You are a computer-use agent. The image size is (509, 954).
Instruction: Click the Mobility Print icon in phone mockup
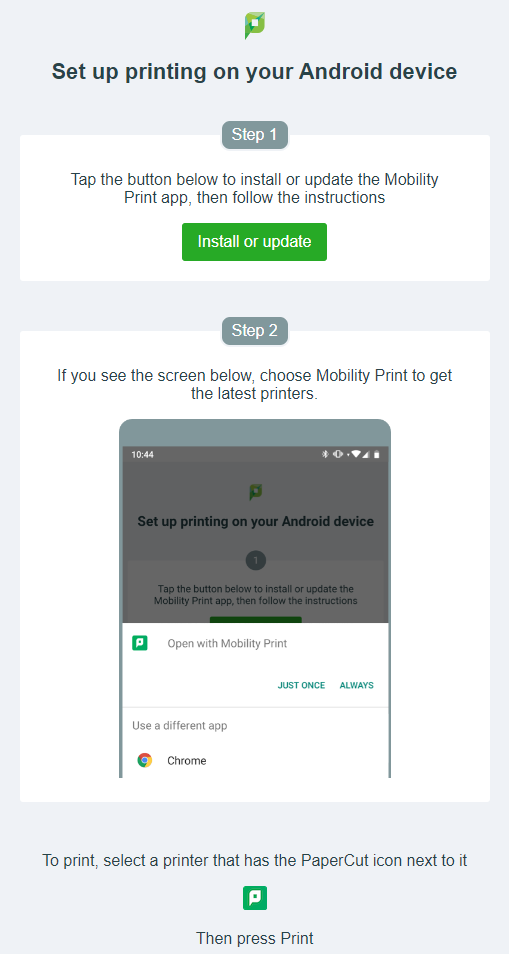(x=140, y=643)
